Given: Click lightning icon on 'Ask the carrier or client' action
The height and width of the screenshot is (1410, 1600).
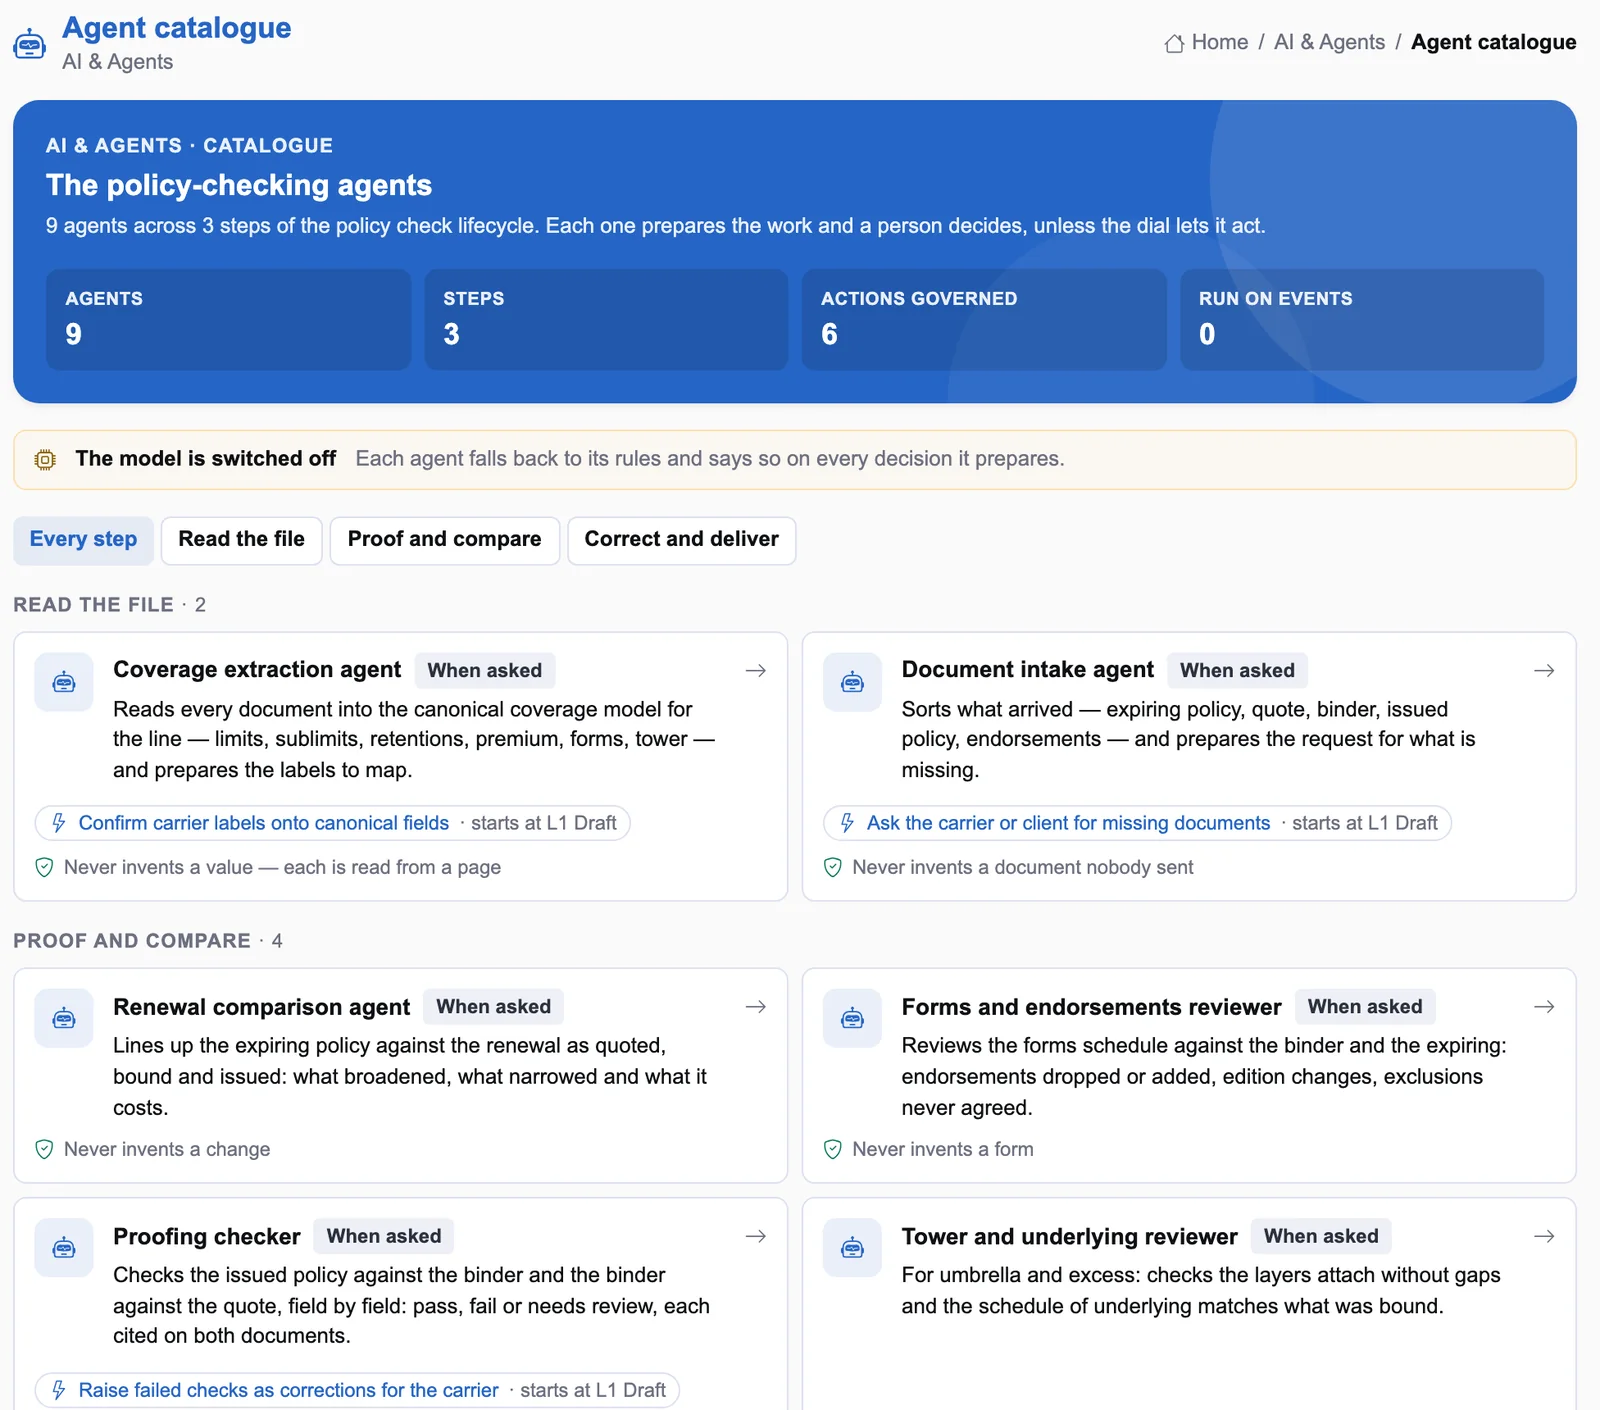Looking at the screenshot, I should (x=847, y=823).
